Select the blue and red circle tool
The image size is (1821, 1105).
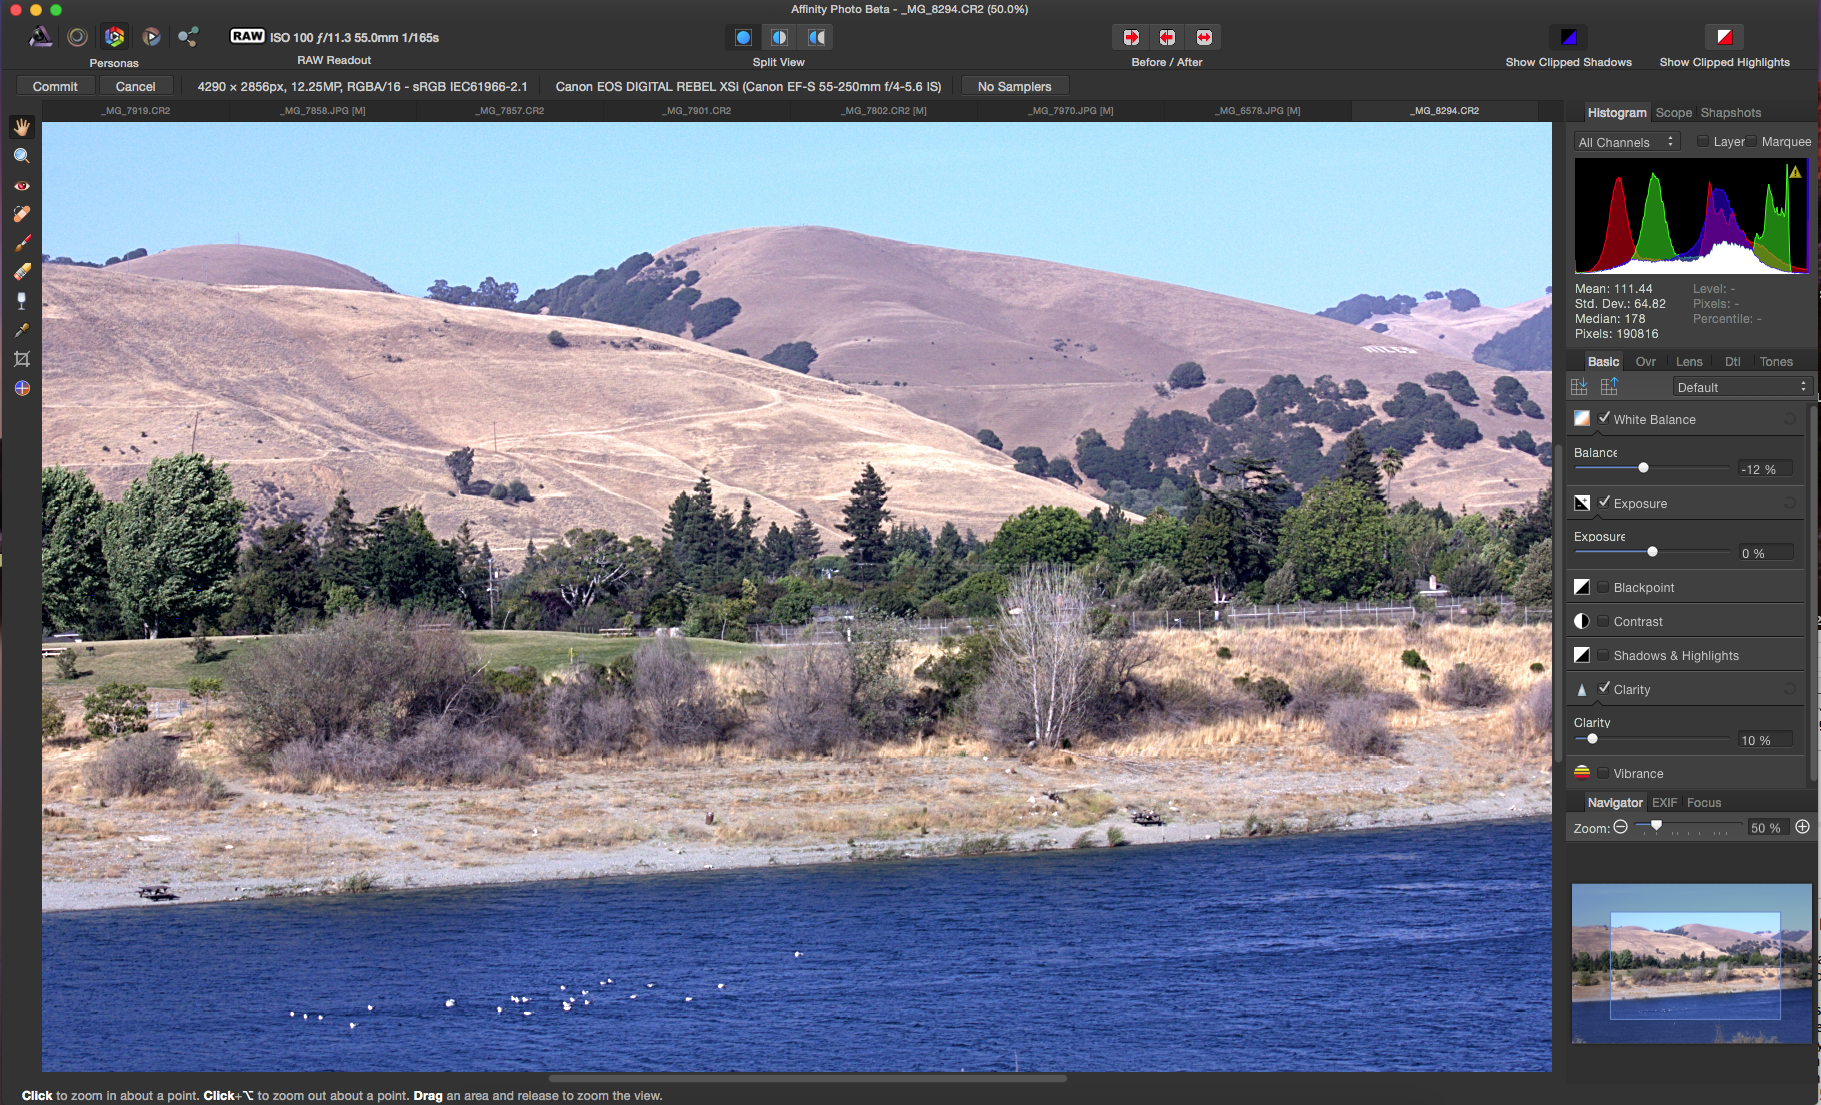(x=22, y=388)
